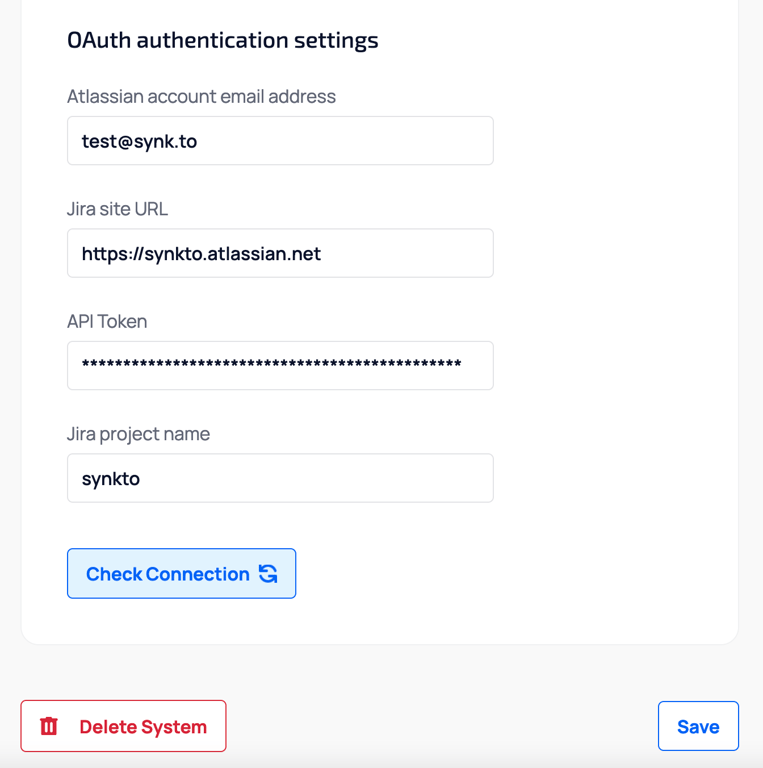The image size is (763, 768).
Task: Click the Jira project name label
Action: coord(138,434)
